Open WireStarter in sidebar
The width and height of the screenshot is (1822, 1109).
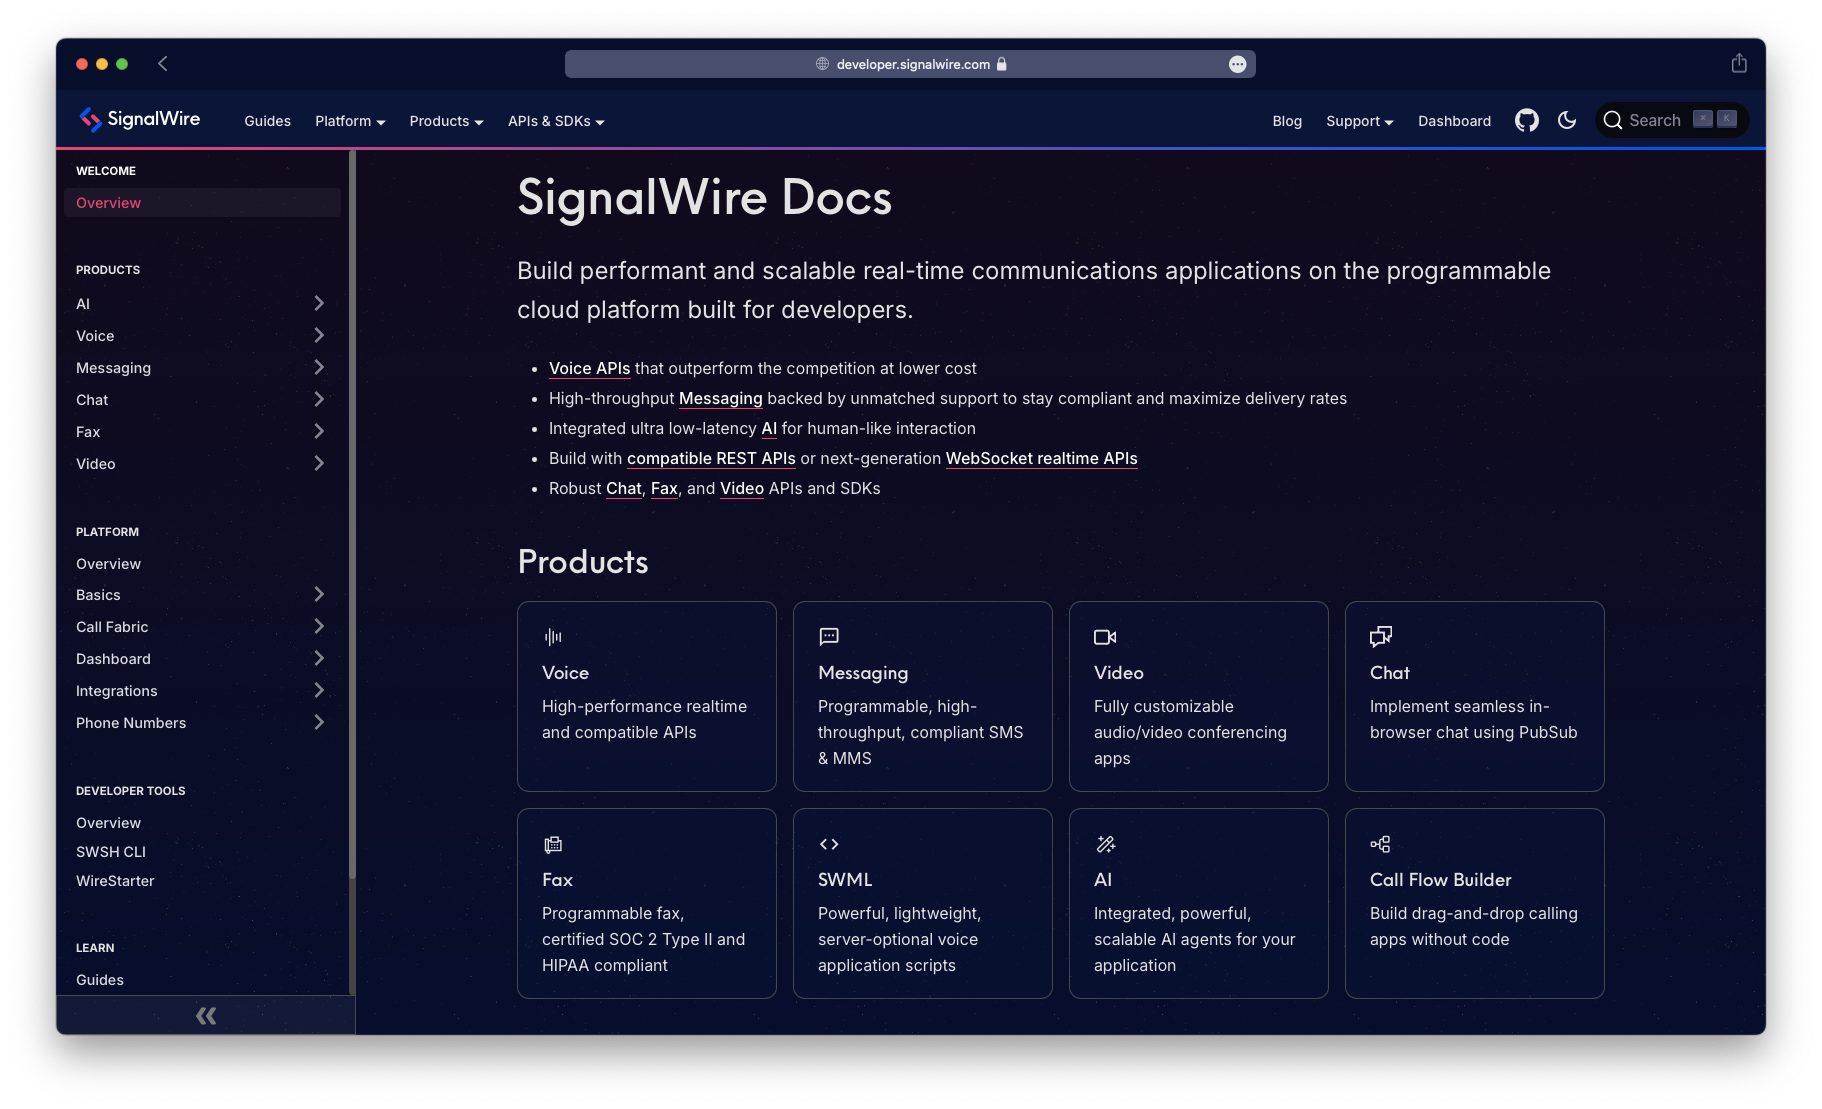(x=115, y=881)
